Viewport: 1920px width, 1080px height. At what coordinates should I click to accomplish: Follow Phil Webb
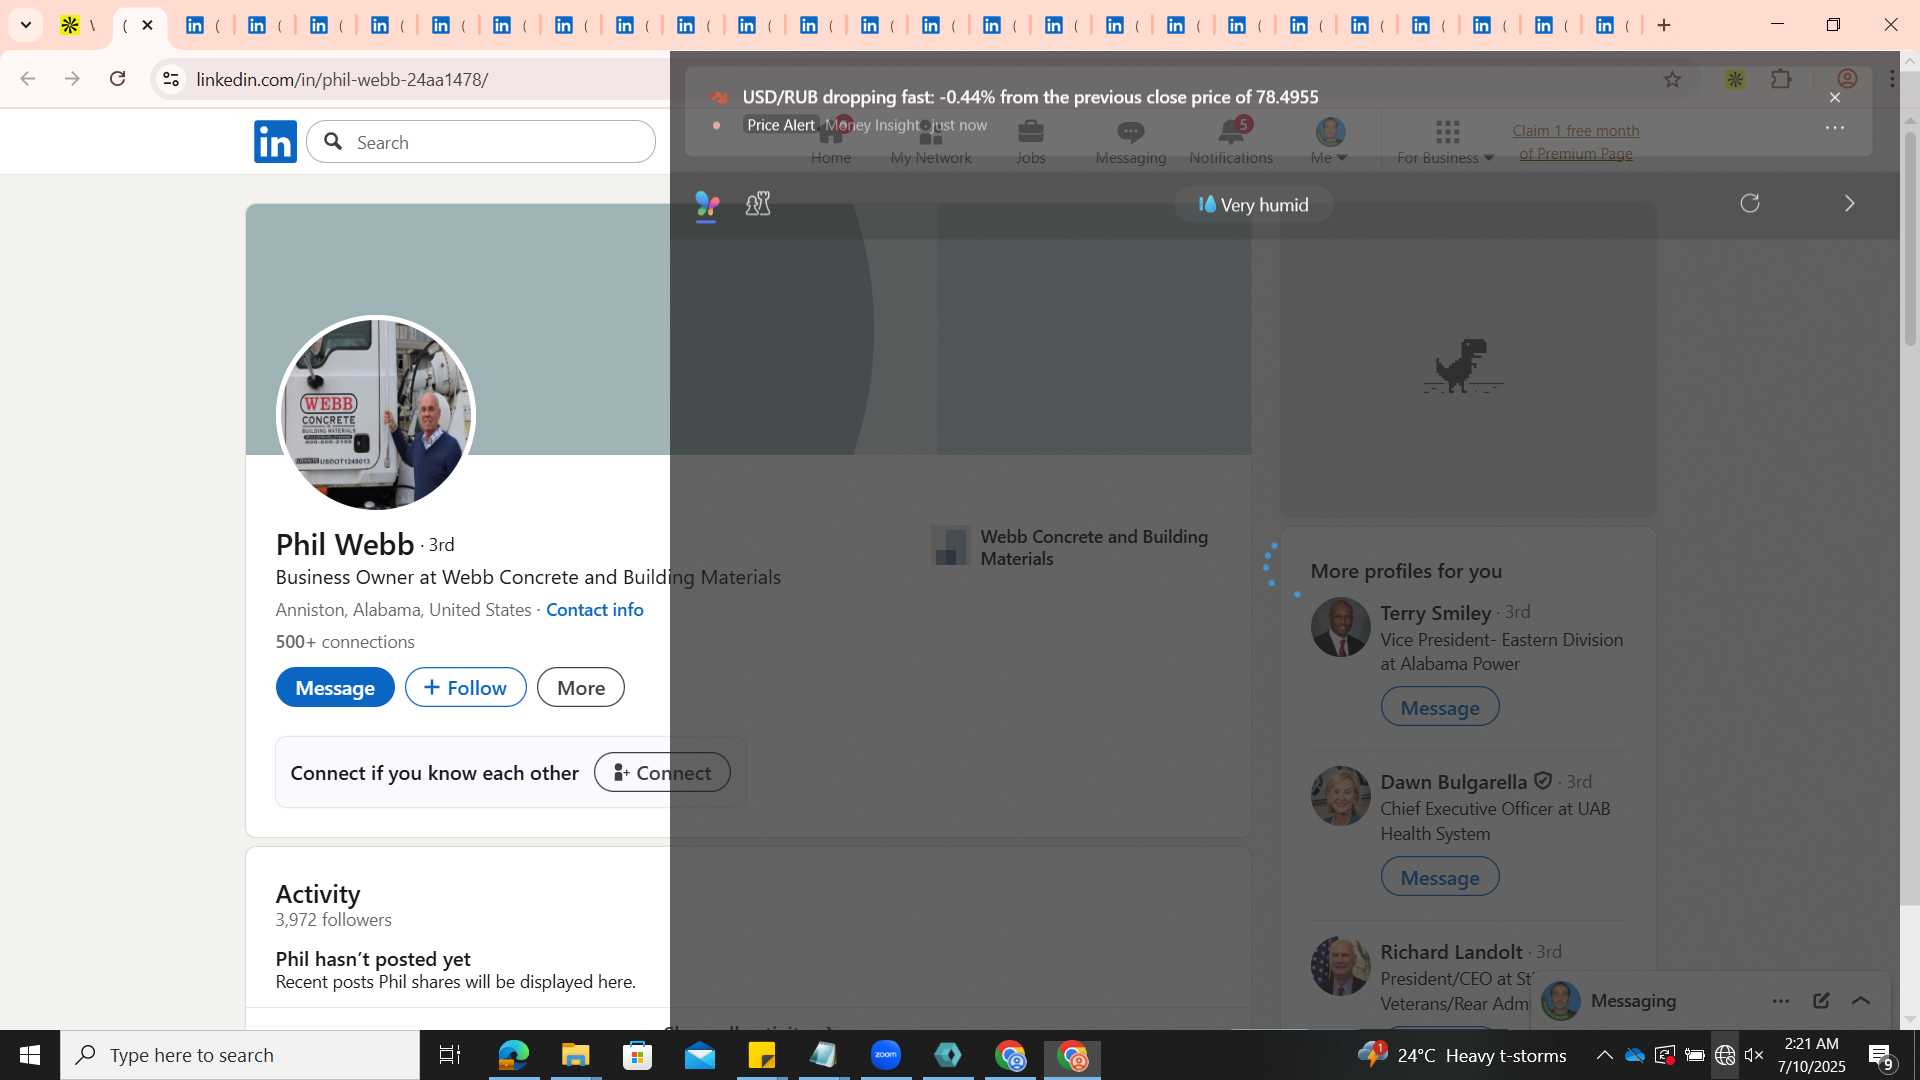pos(465,688)
